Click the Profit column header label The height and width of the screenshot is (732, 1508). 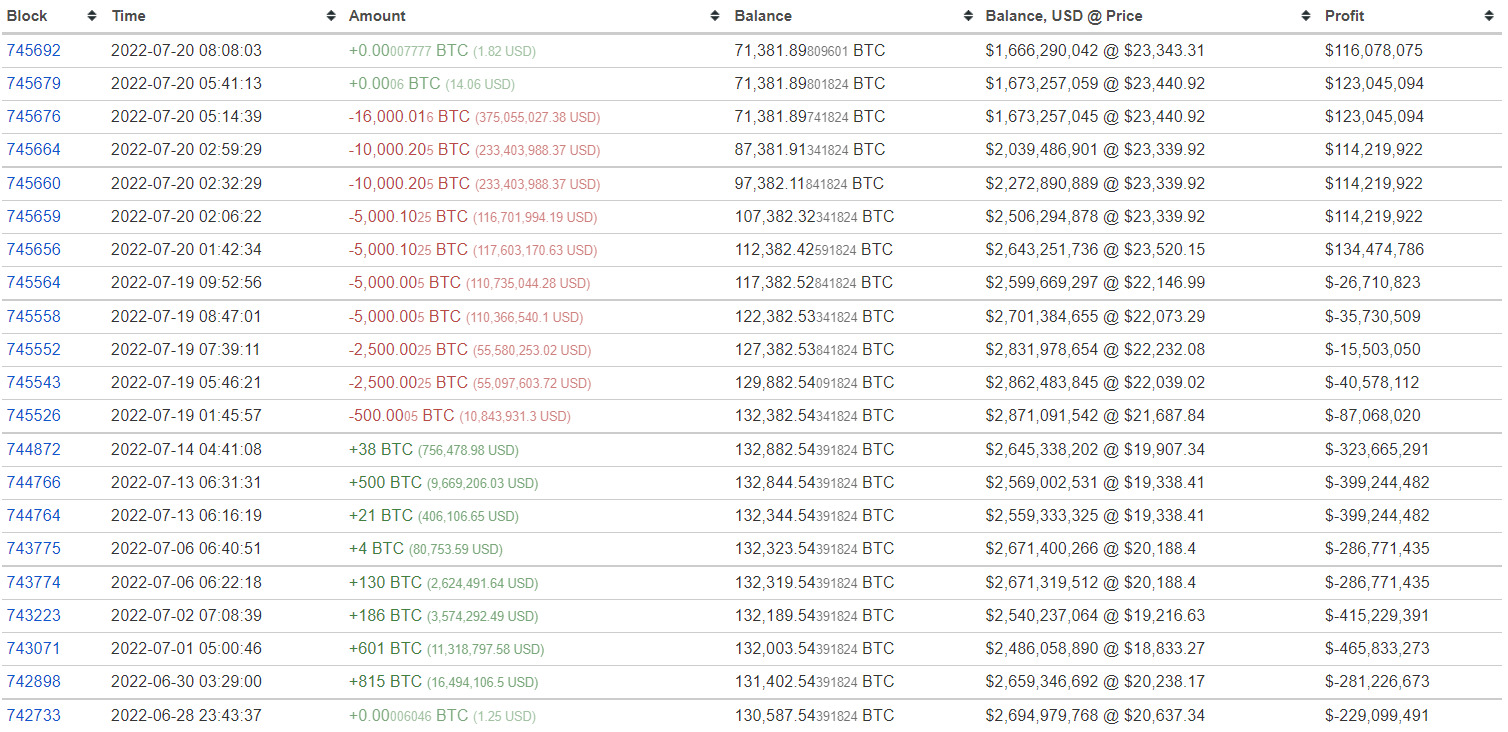[1345, 16]
